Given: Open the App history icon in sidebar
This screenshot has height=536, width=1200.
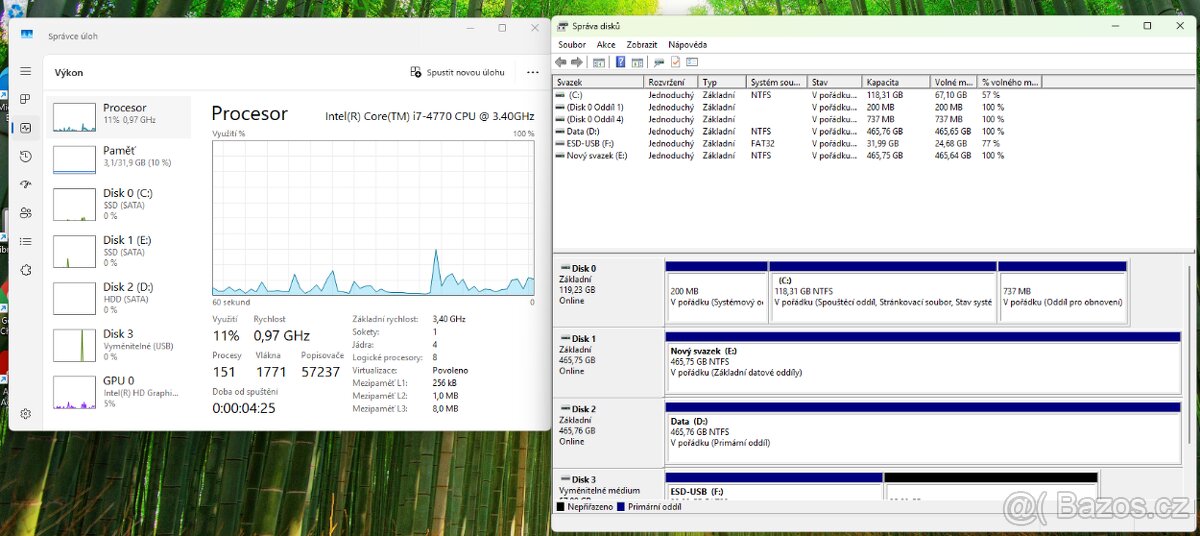Looking at the screenshot, I should (x=26, y=156).
